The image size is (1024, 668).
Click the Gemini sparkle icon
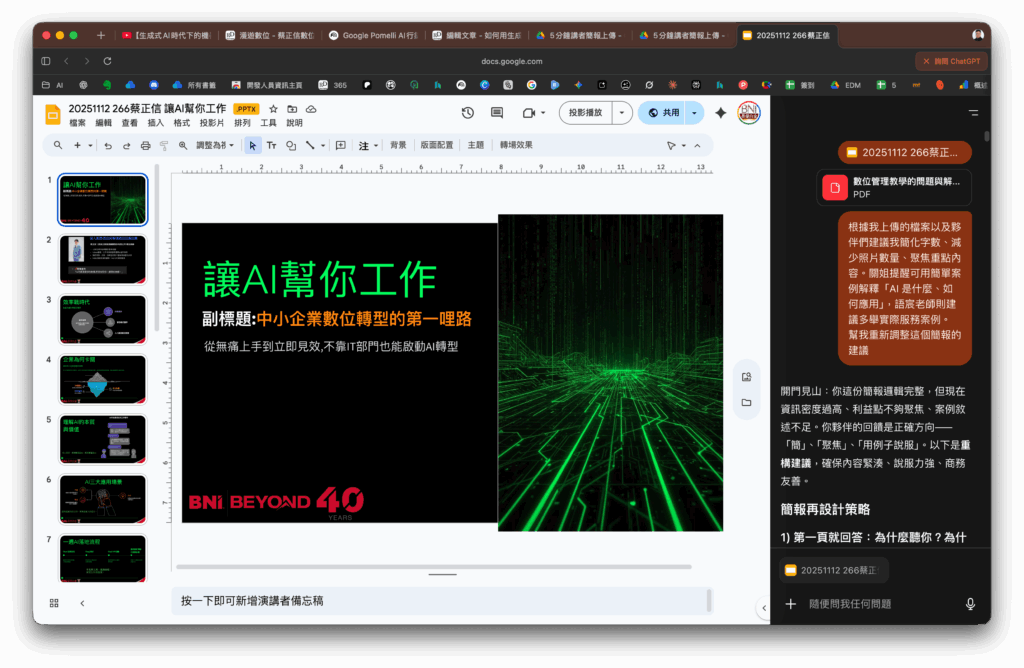(720, 113)
